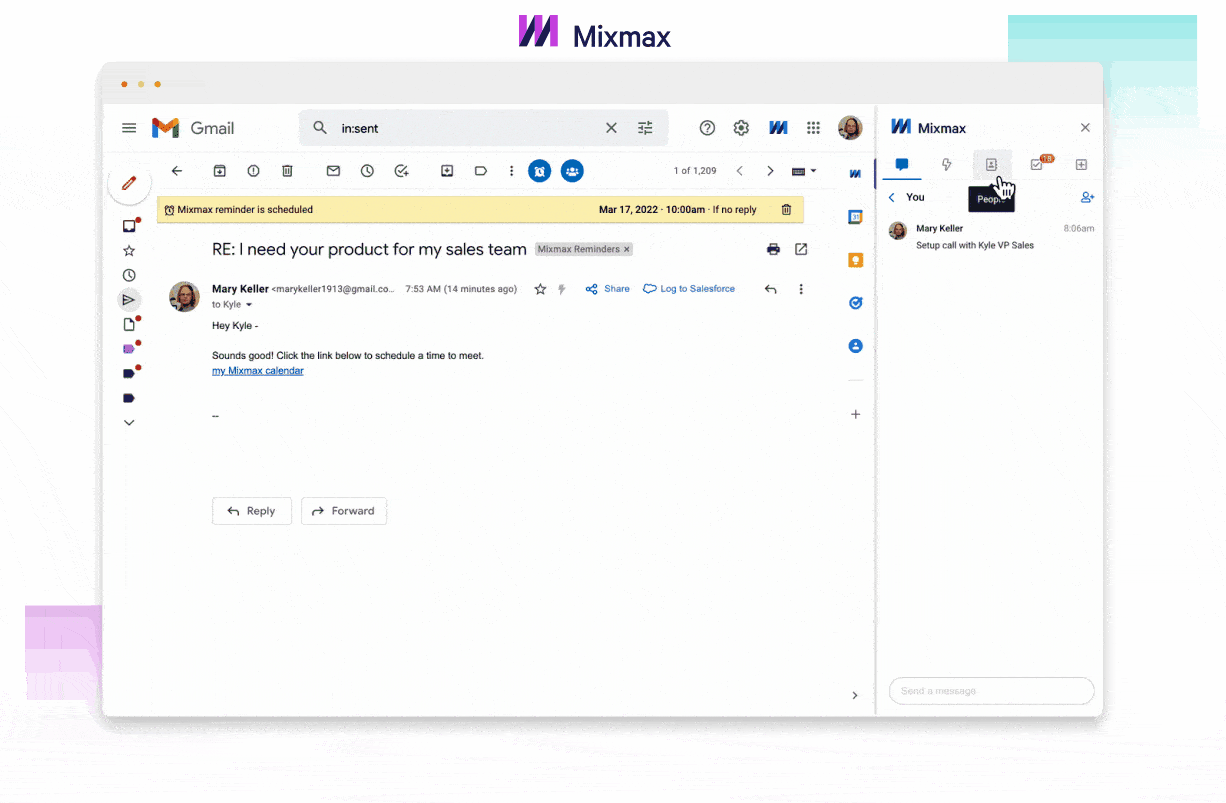Image resolution: width=1226 pixels, height=803 pixels.
Task: Open the Gmail main menu hamburger
Action: (129, 128)
